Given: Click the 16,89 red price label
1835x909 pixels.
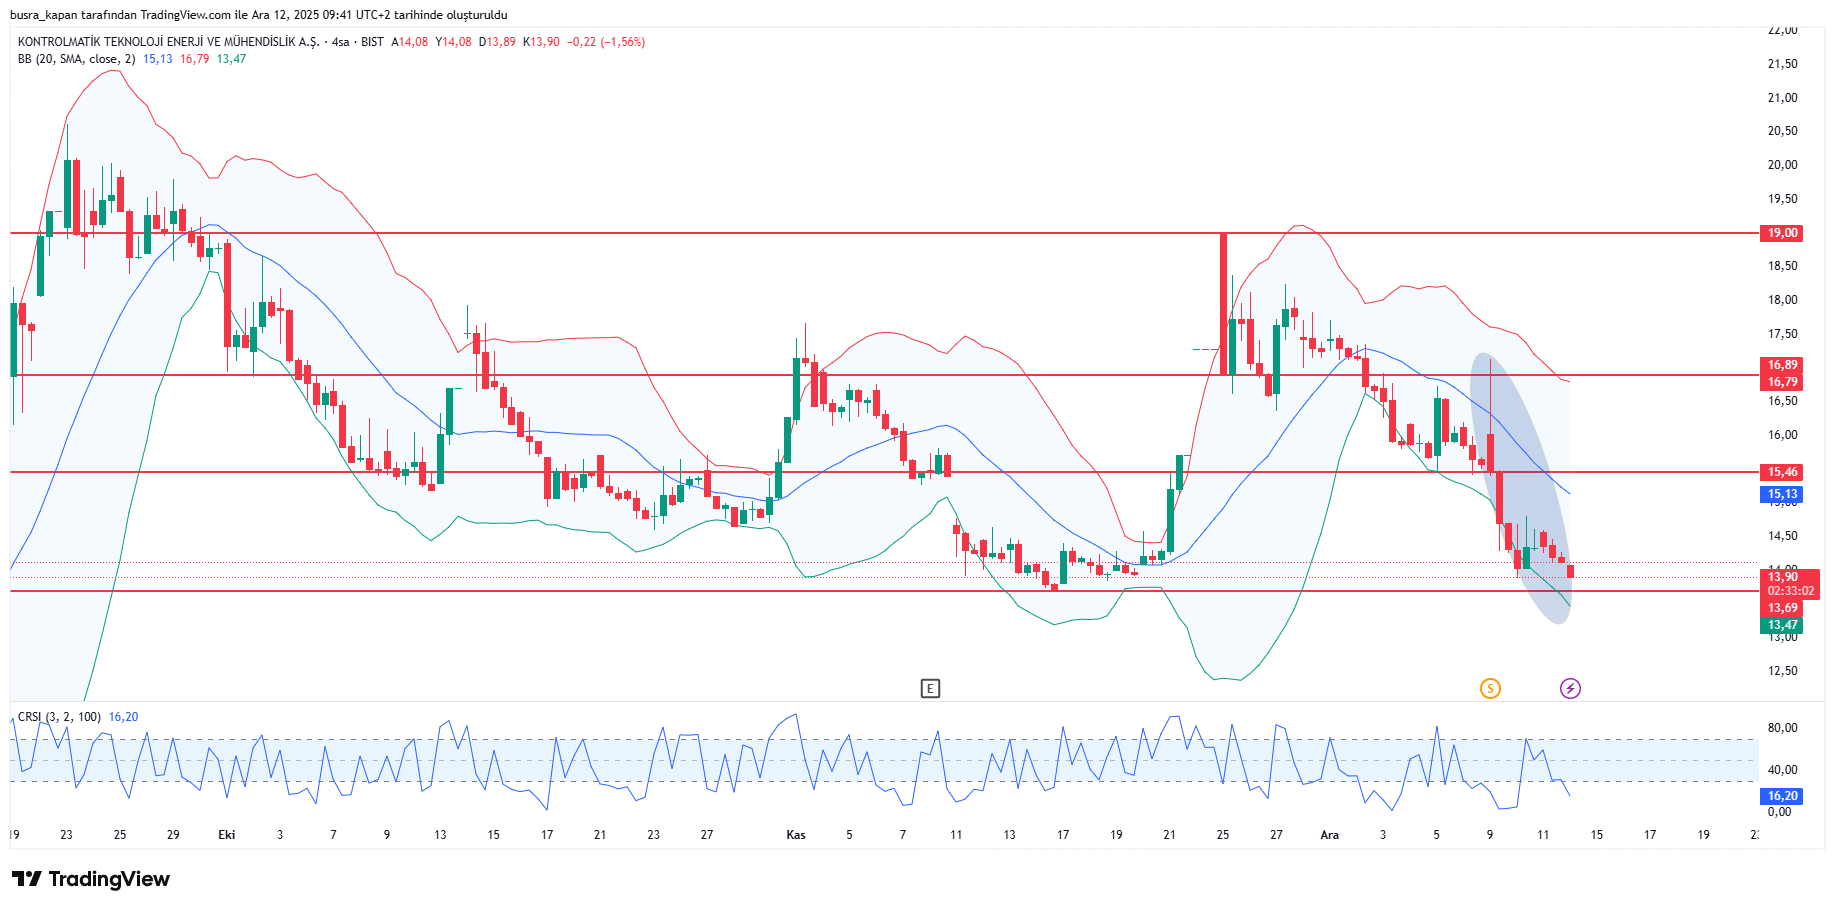Looking at the screenshot, I should pyautogui.click(x=1782, y=365).
